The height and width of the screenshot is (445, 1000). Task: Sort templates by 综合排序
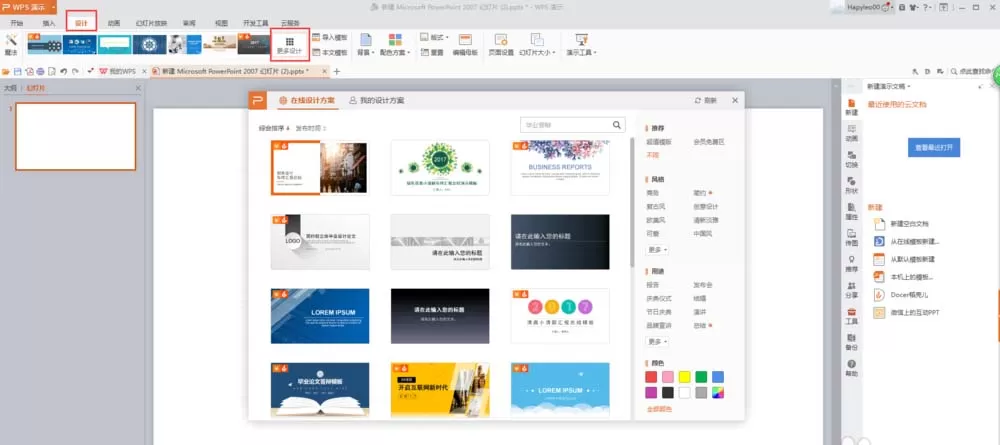[x=274, y=128]
